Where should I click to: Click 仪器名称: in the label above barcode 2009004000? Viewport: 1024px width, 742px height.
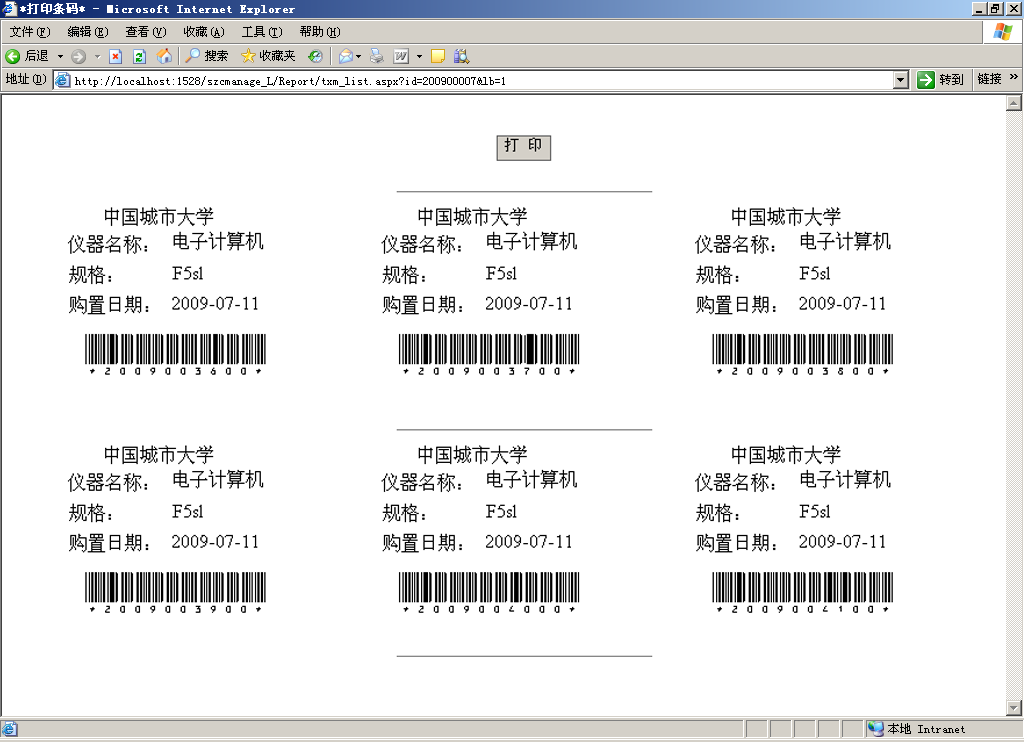tap(423, 482)
